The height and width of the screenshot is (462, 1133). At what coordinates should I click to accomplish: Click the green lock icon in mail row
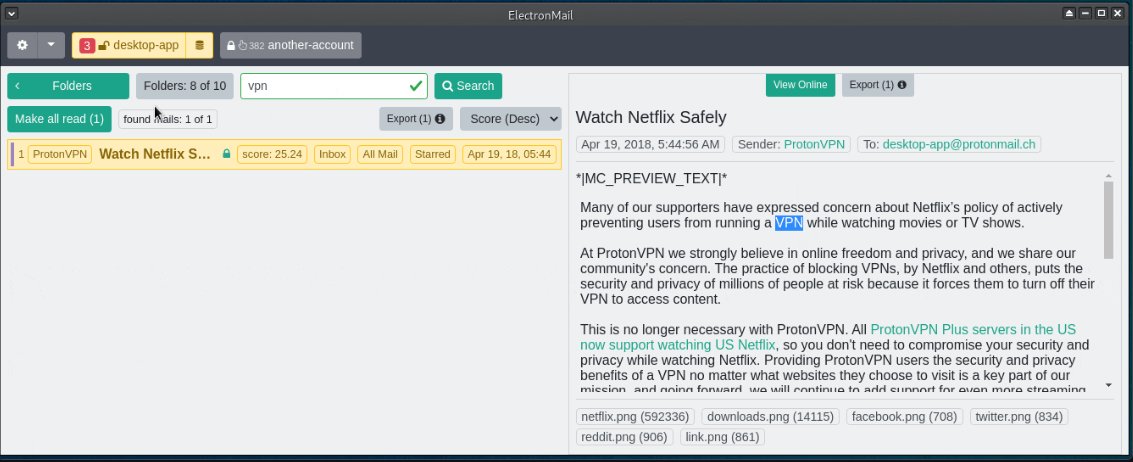click(227, 154)
